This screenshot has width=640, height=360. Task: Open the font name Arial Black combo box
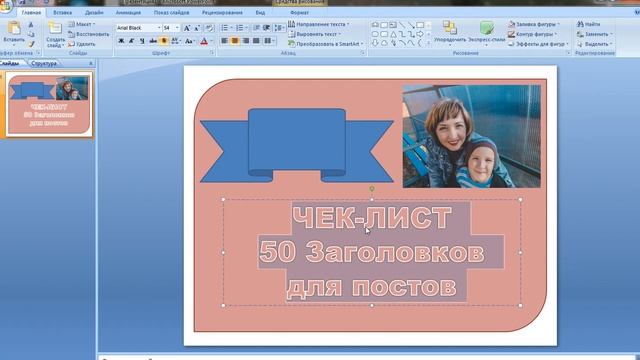tap(139, 28)
